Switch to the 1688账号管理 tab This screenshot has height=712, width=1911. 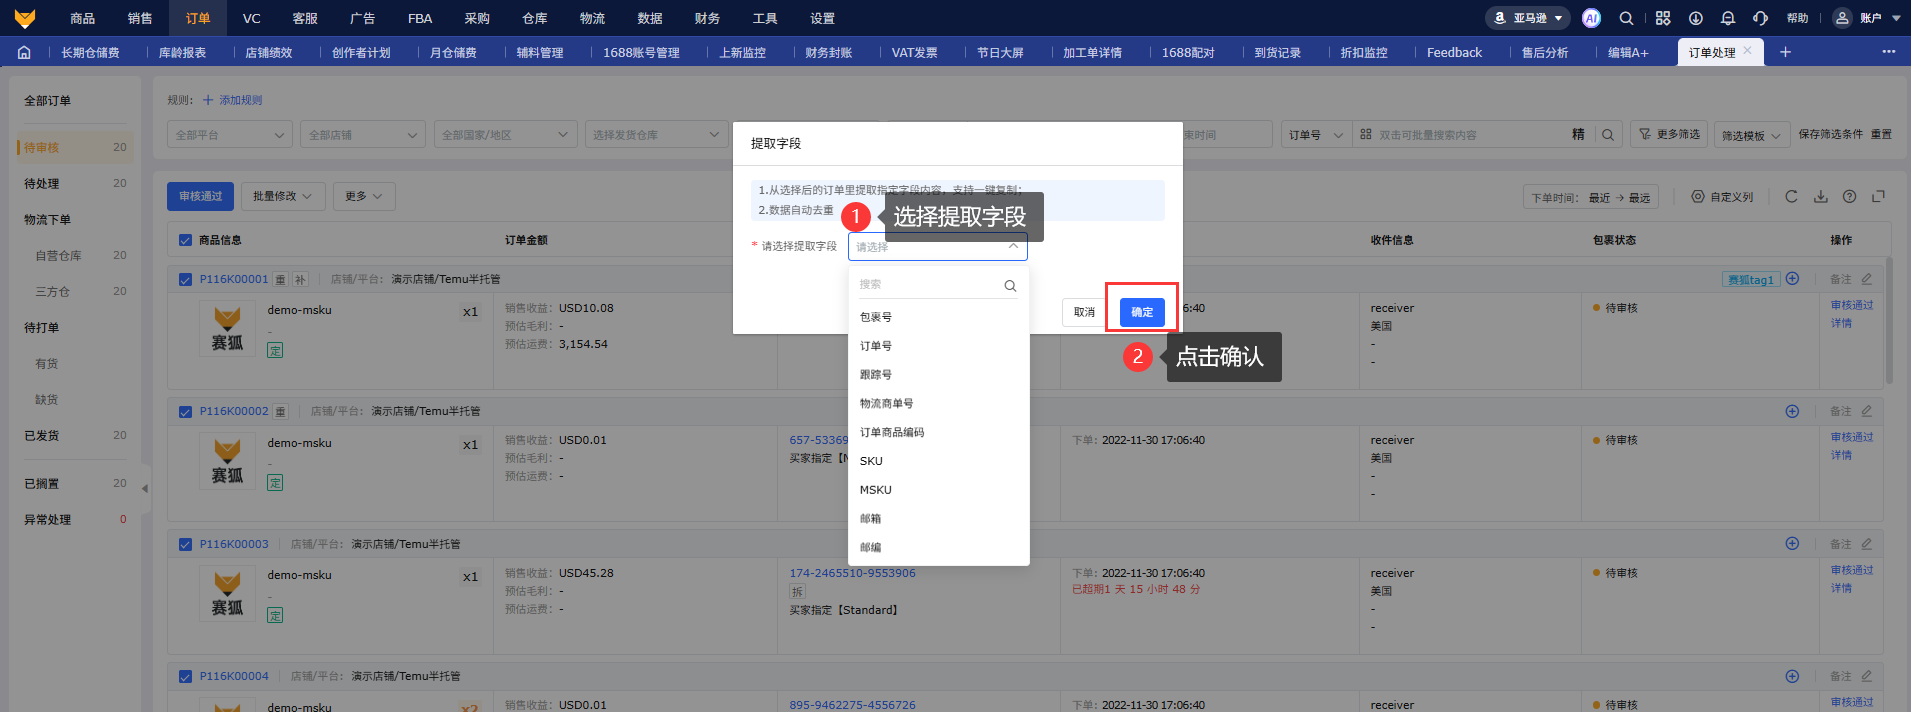coord(641,52)
